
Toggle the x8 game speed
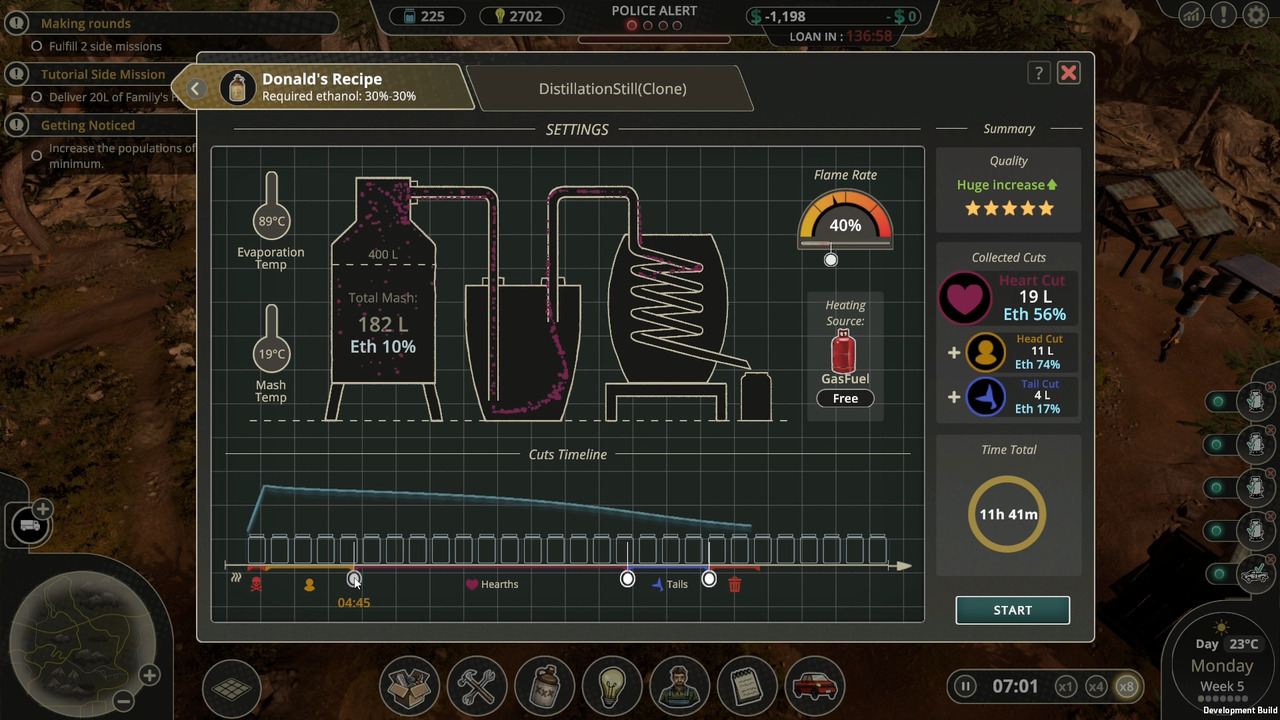1127,687
